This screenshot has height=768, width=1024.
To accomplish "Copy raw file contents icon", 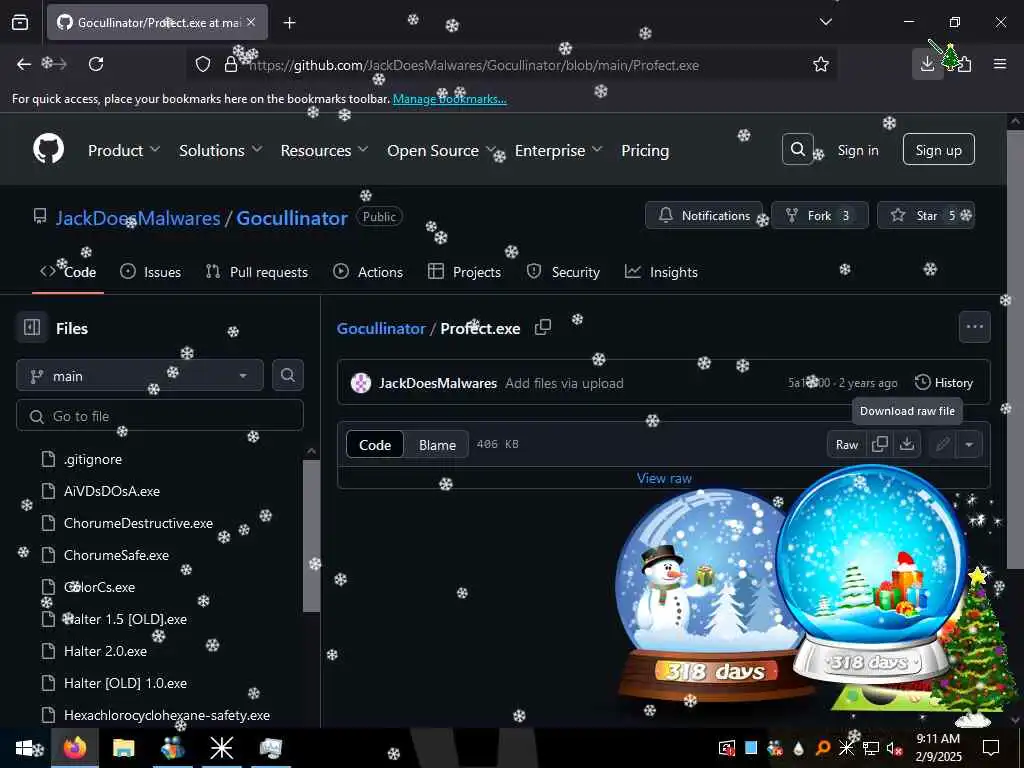I will pyautogui.click(x=880, y=444).
